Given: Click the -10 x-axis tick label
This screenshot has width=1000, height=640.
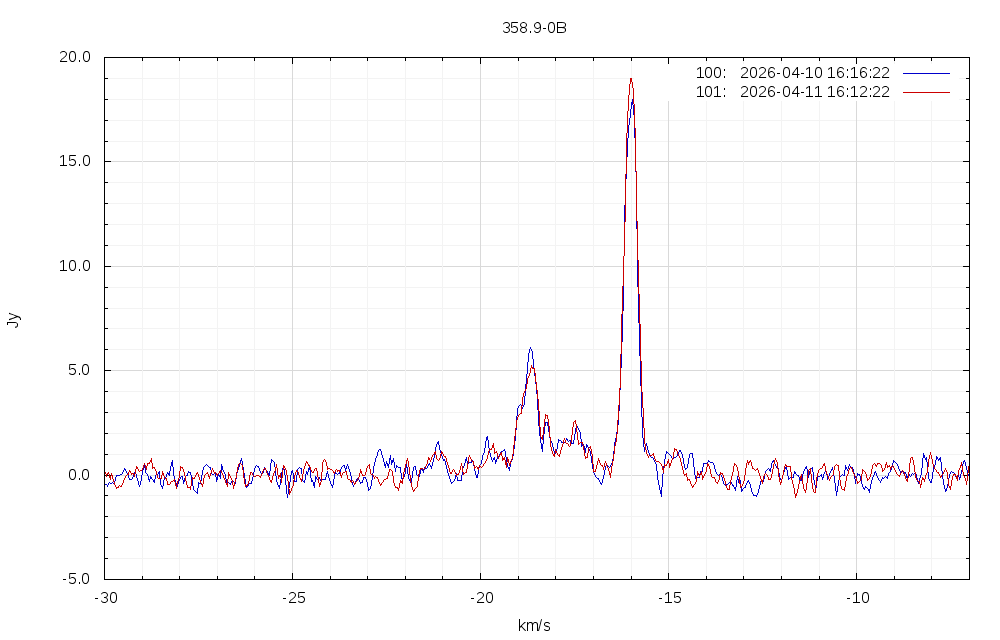Looking at the screenshot, I should tap(856, 596).
